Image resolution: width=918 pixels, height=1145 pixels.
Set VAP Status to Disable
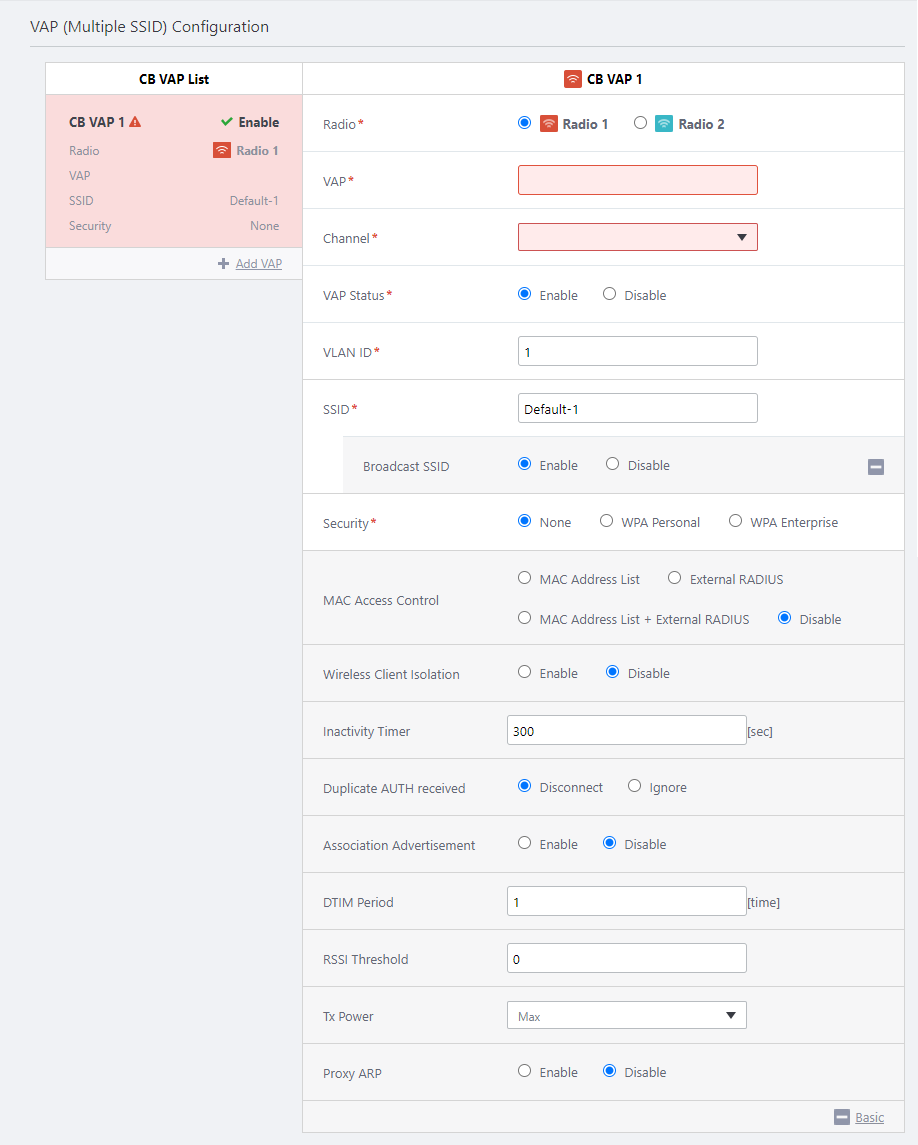609,294
